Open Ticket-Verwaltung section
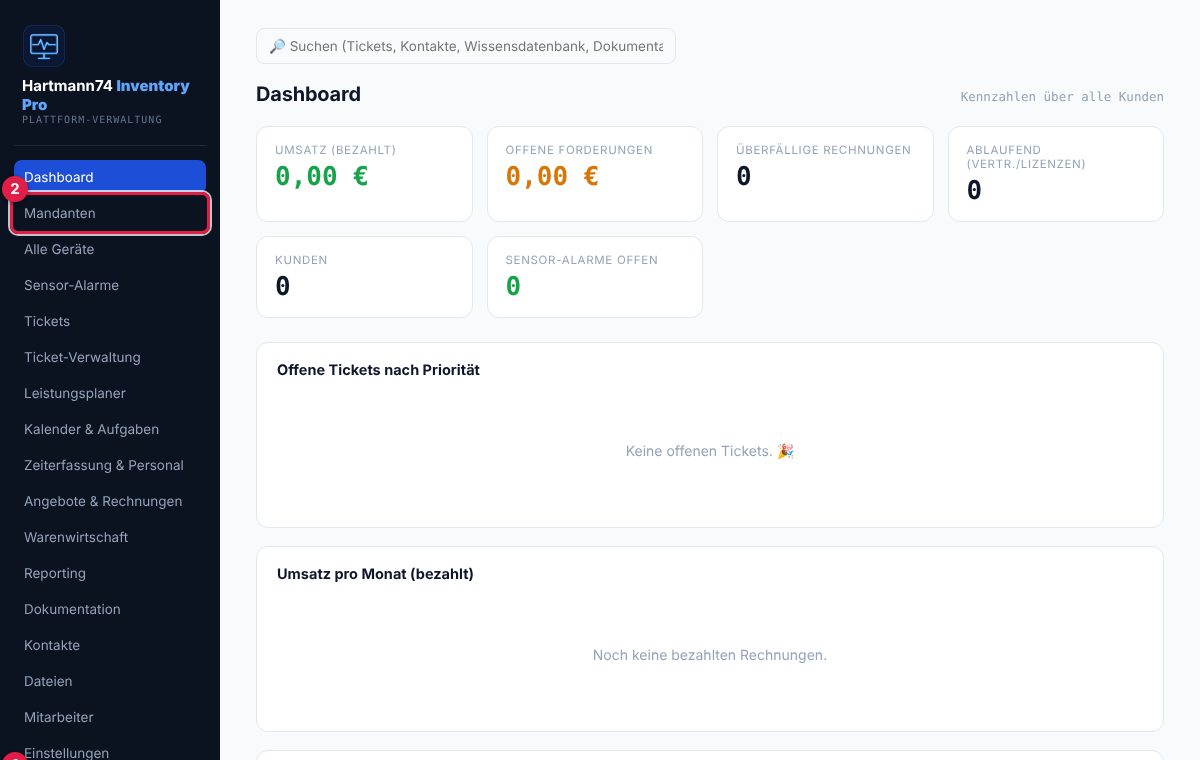This screenshot has height=760, width=1200. pyautogui.click(x=110, y=357)
